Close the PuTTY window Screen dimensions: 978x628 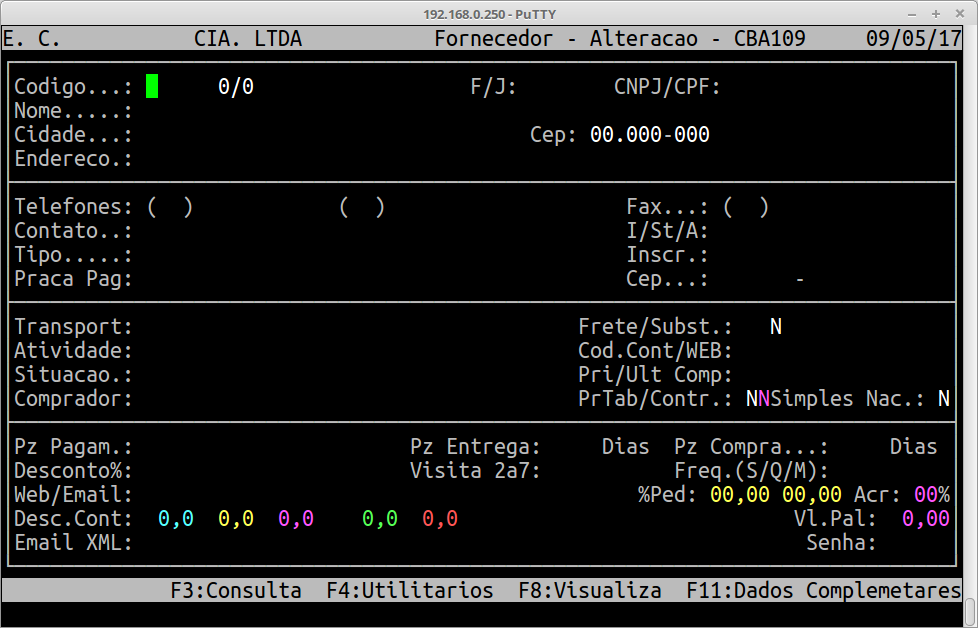pyautogui.click(x=961, y=14)
